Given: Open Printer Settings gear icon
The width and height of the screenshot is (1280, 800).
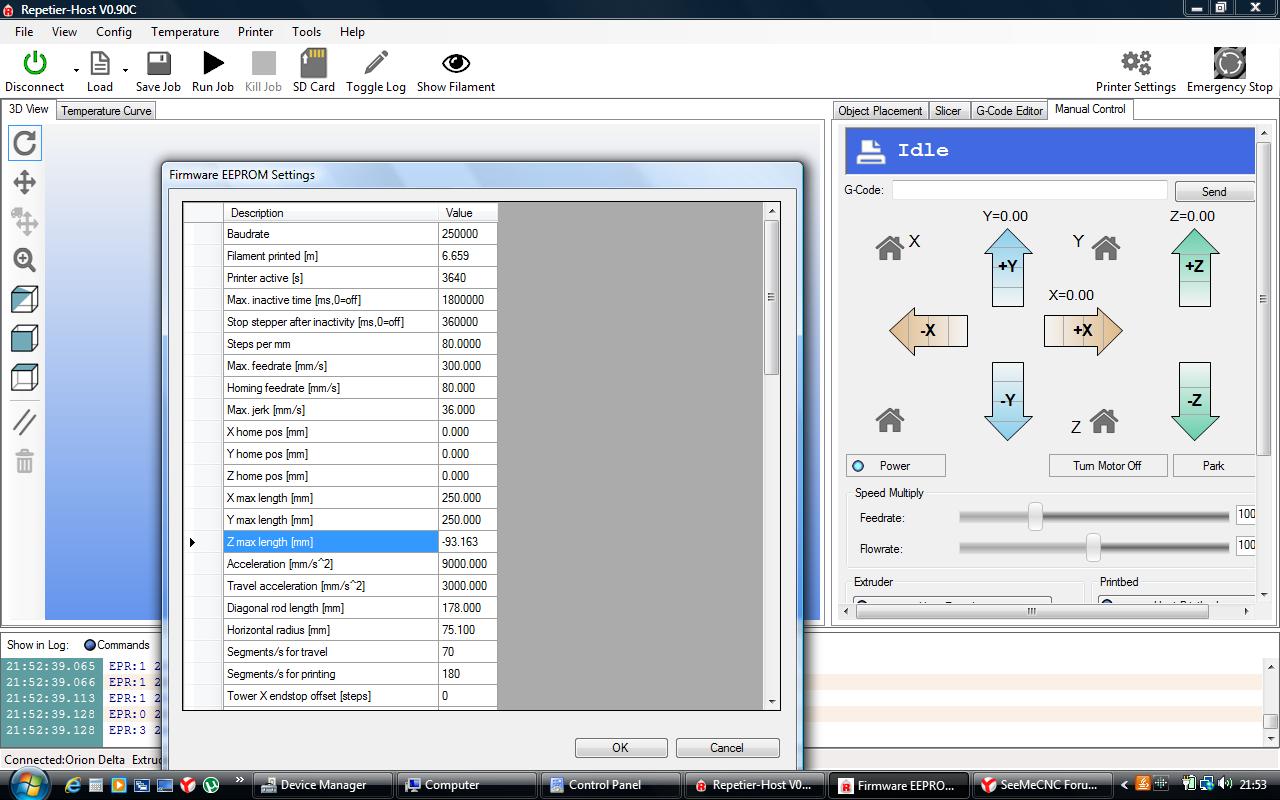Looking at the screenshot, I should (x=1135, y=64).
